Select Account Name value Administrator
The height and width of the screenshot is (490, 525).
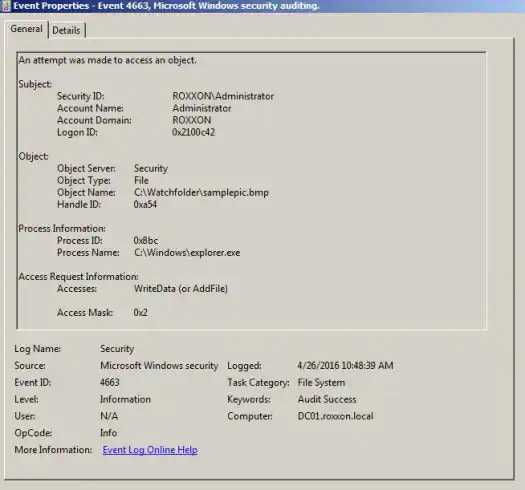[x=202, y=108]
